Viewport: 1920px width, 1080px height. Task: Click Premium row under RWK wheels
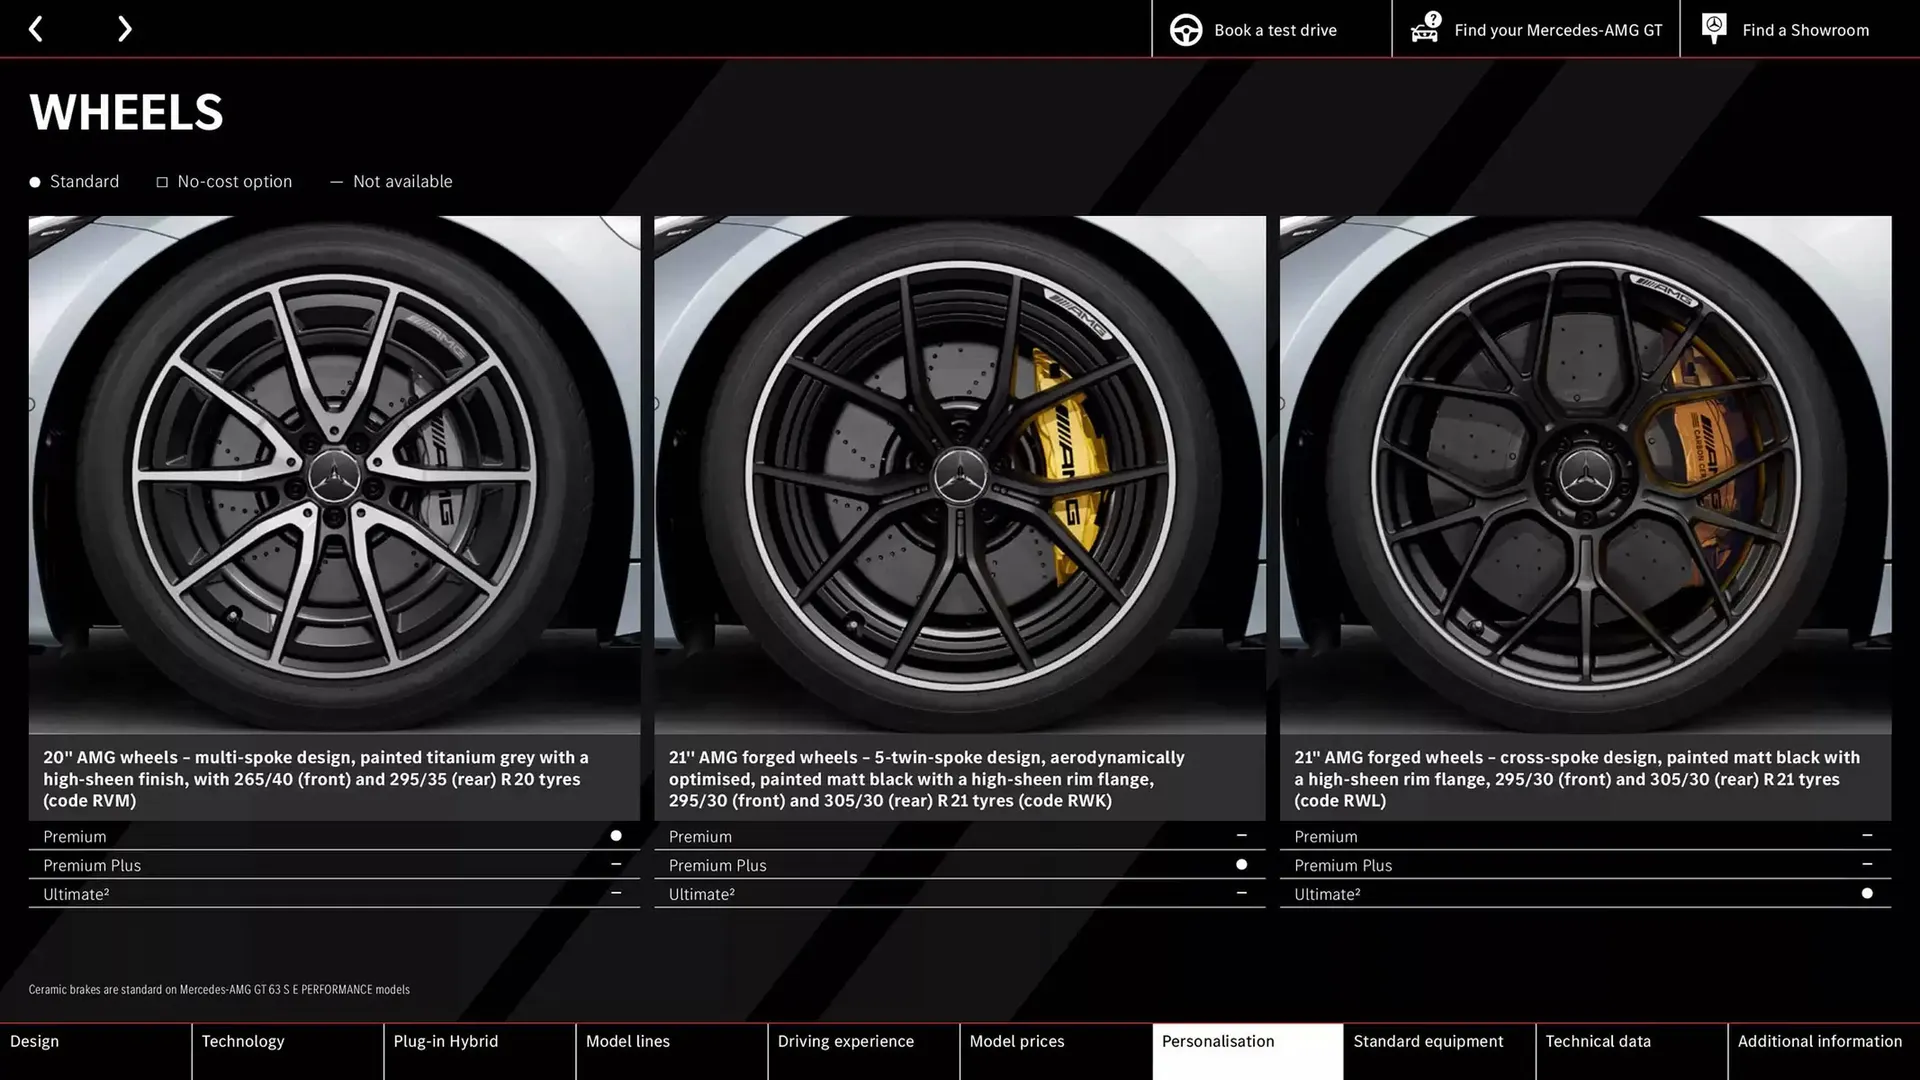pos(960,836)
